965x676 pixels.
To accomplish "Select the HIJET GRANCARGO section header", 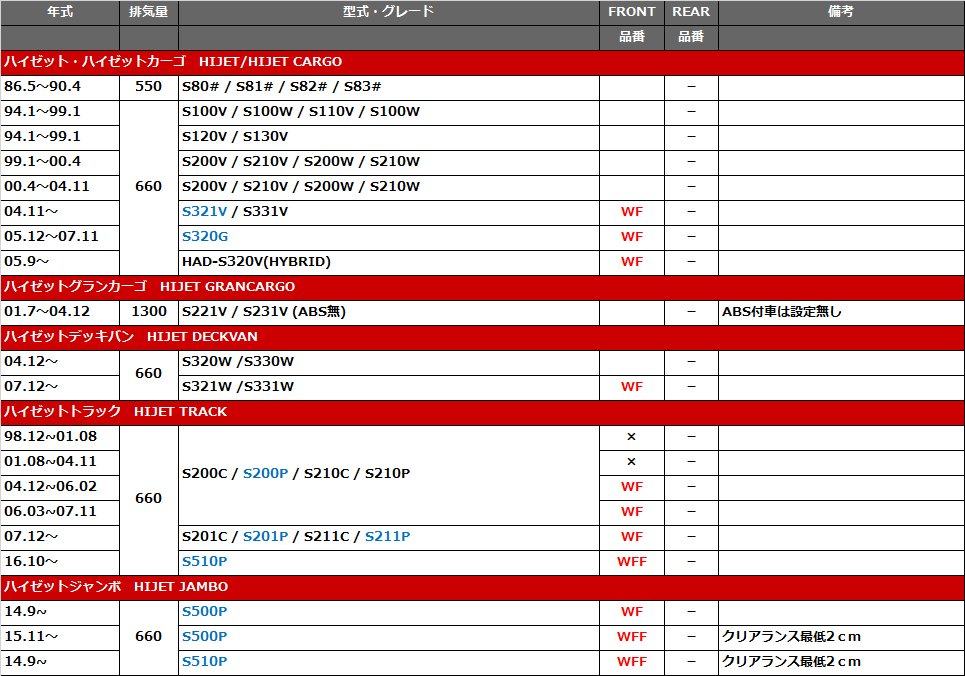I will click(482, 287).
